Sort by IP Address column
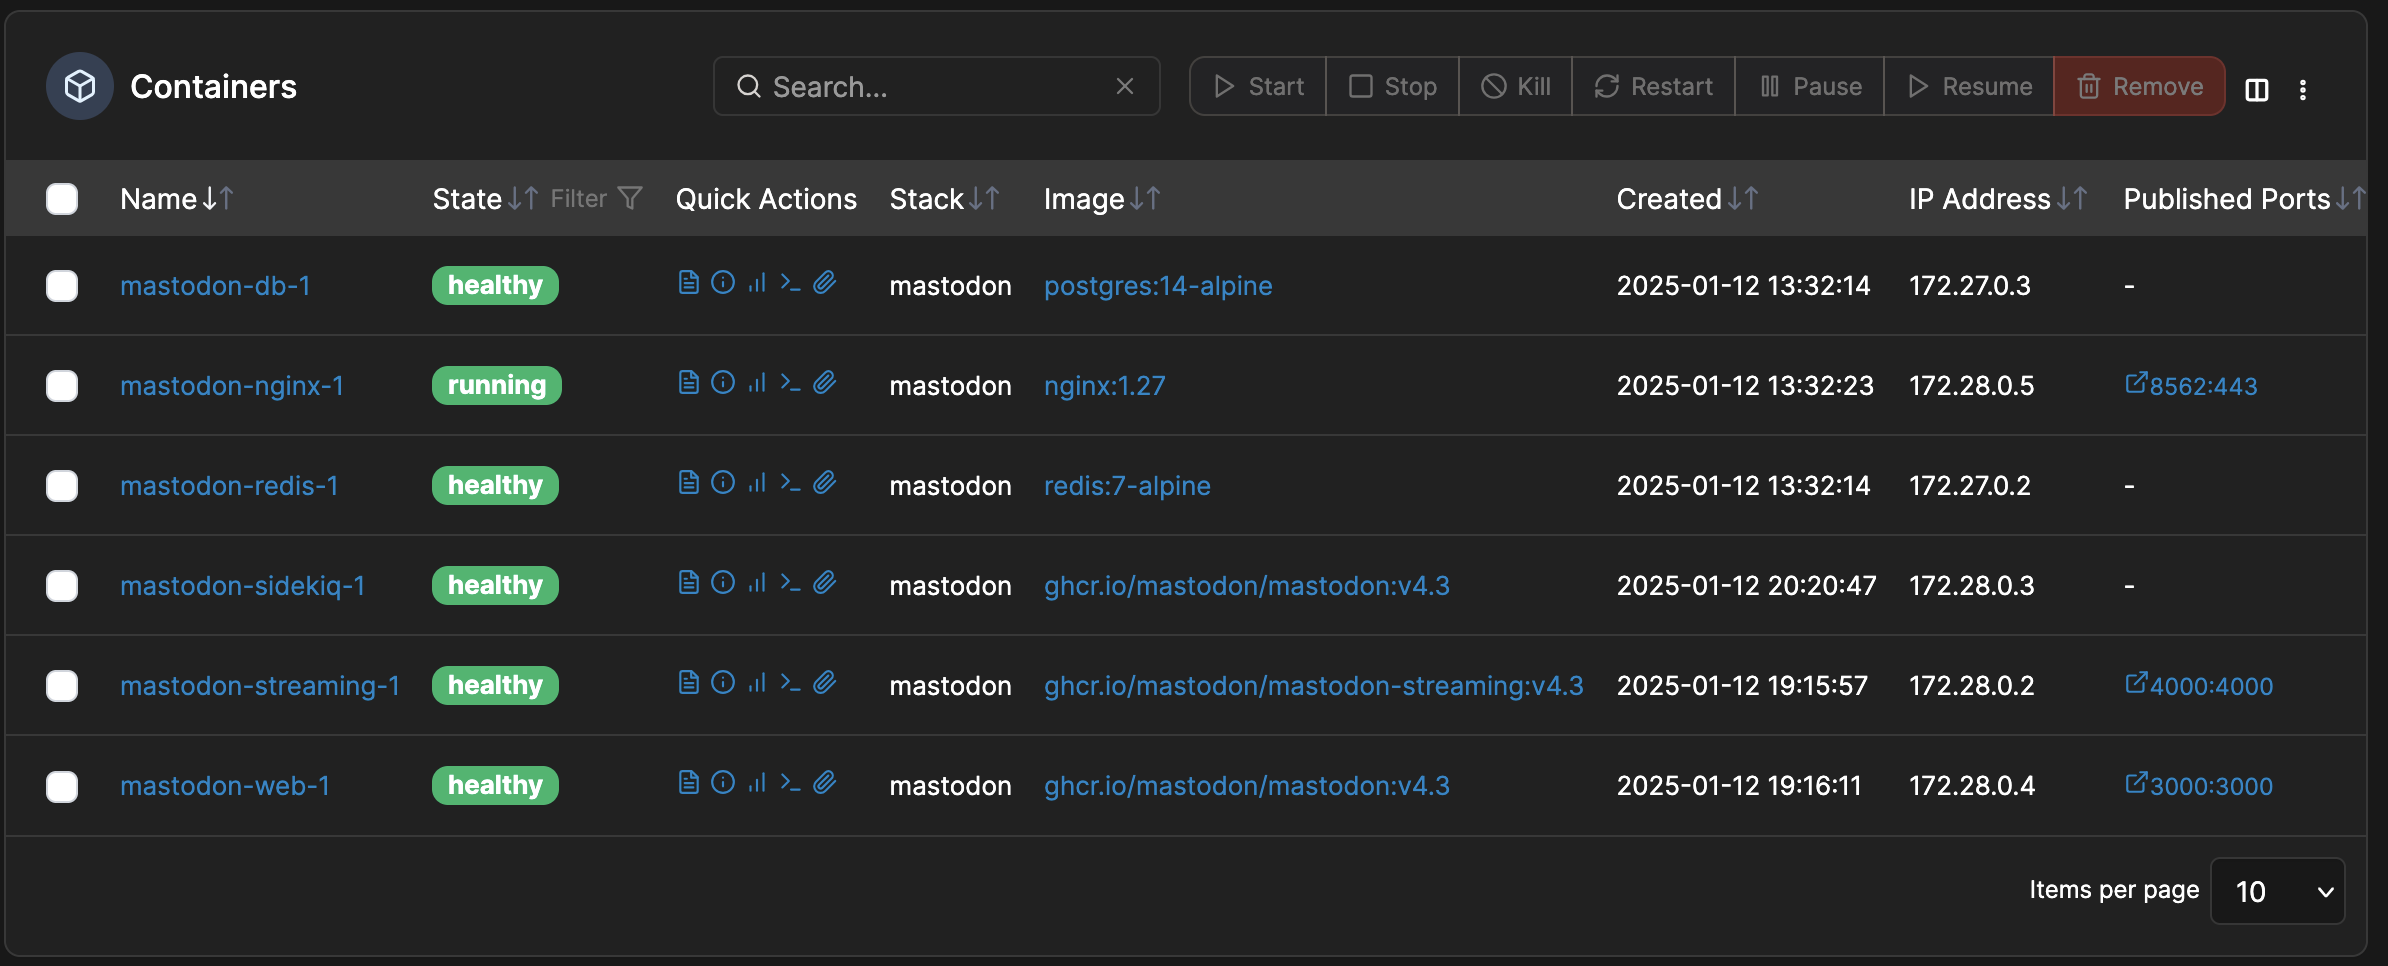Screen dimensions: 2388x966 [x=1998, y=199]
